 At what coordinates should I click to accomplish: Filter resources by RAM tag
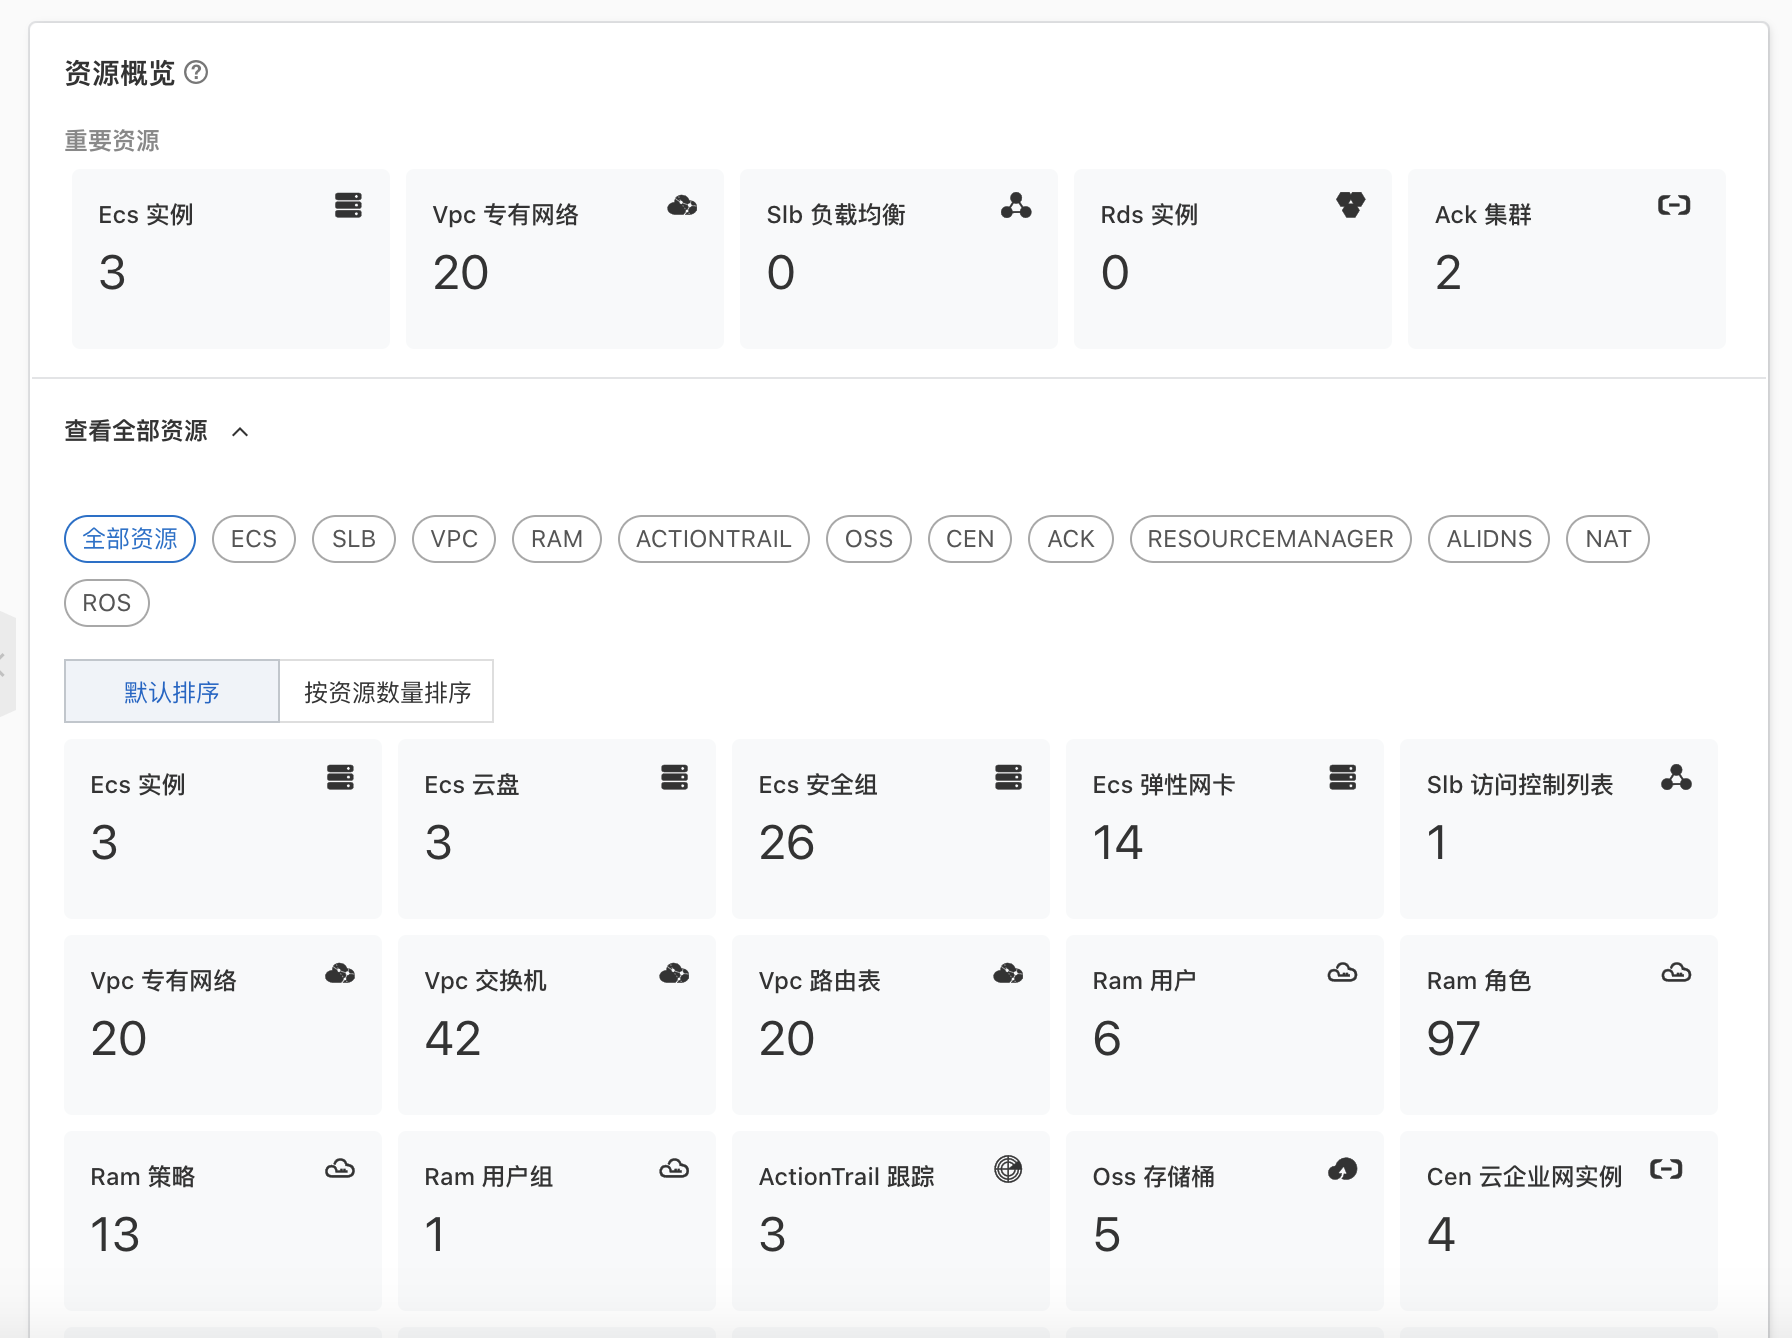(x=557, y=539)
